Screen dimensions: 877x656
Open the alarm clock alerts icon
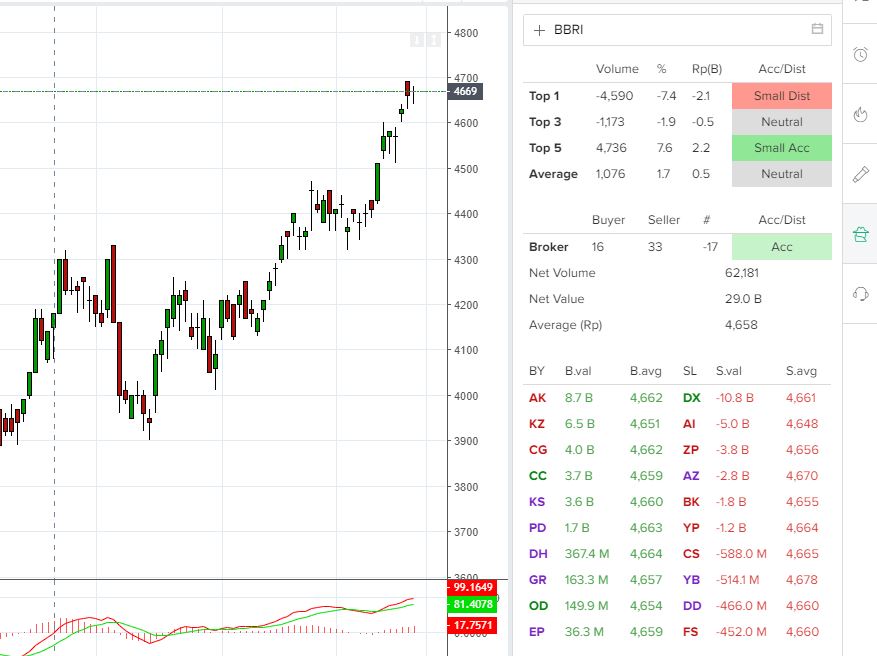860,54
